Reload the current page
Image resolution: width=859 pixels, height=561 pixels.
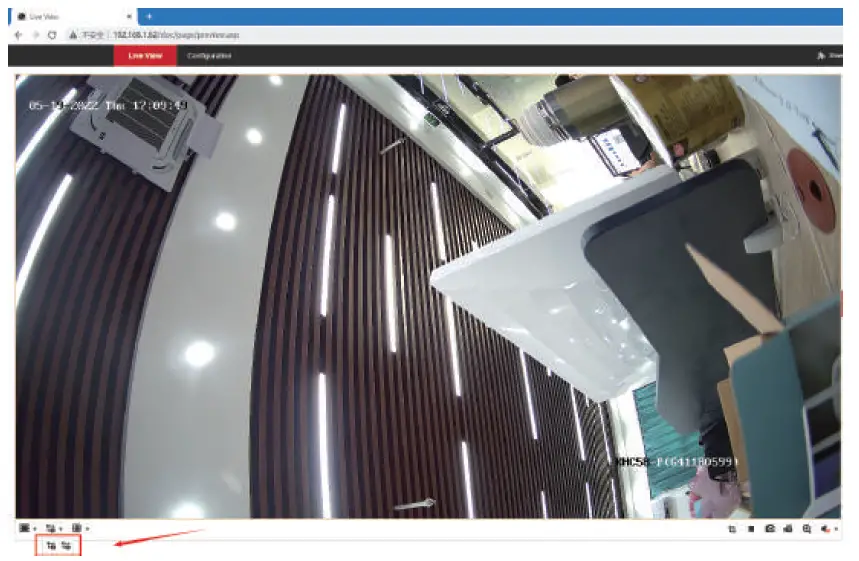pyautogui.click(x=52, y=35)
